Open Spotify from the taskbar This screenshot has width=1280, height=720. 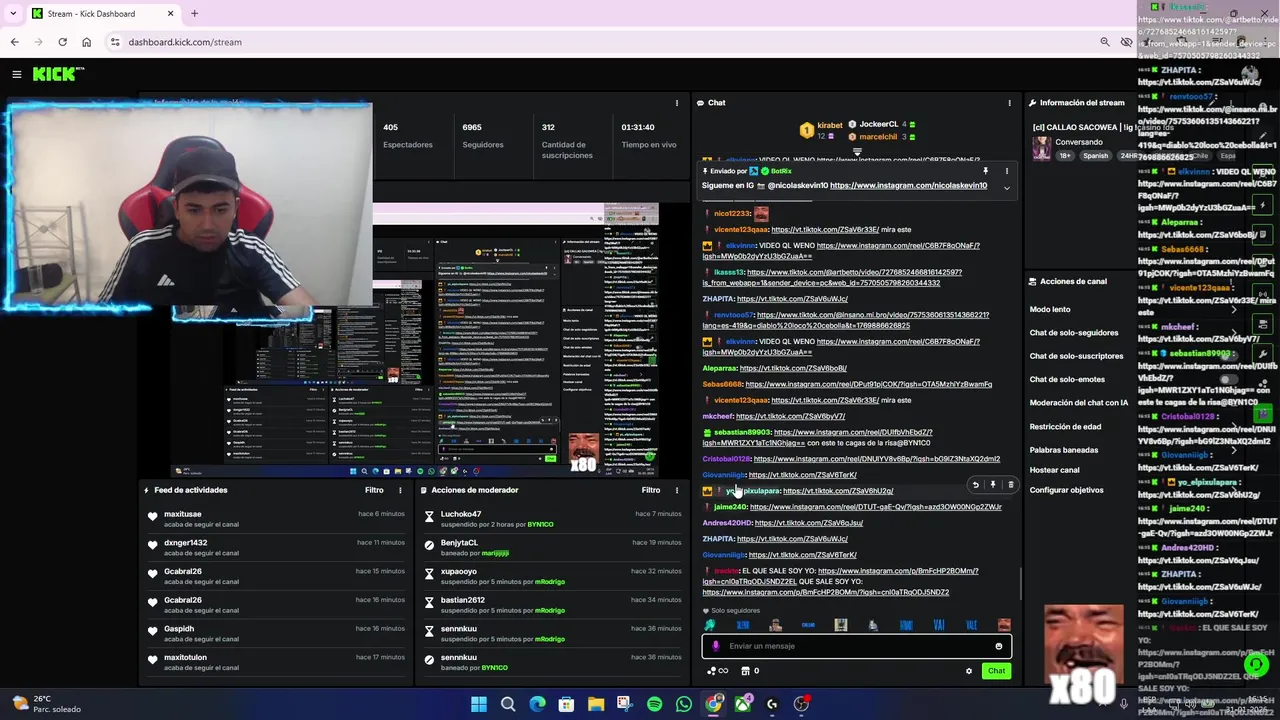coord(654,704)
